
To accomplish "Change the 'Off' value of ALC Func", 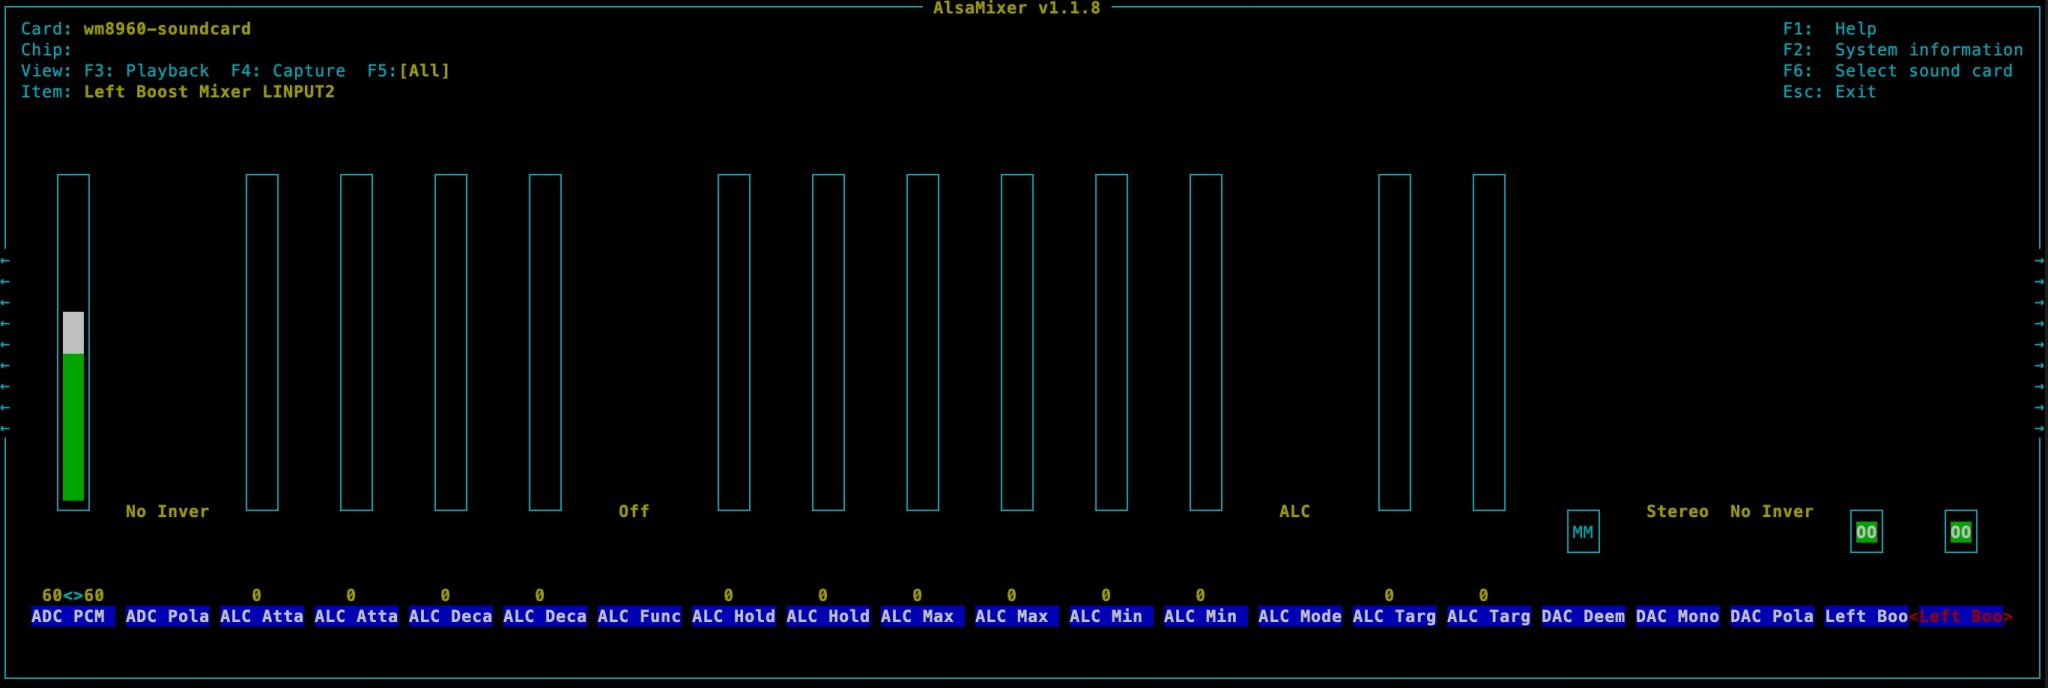I will 633,511.
